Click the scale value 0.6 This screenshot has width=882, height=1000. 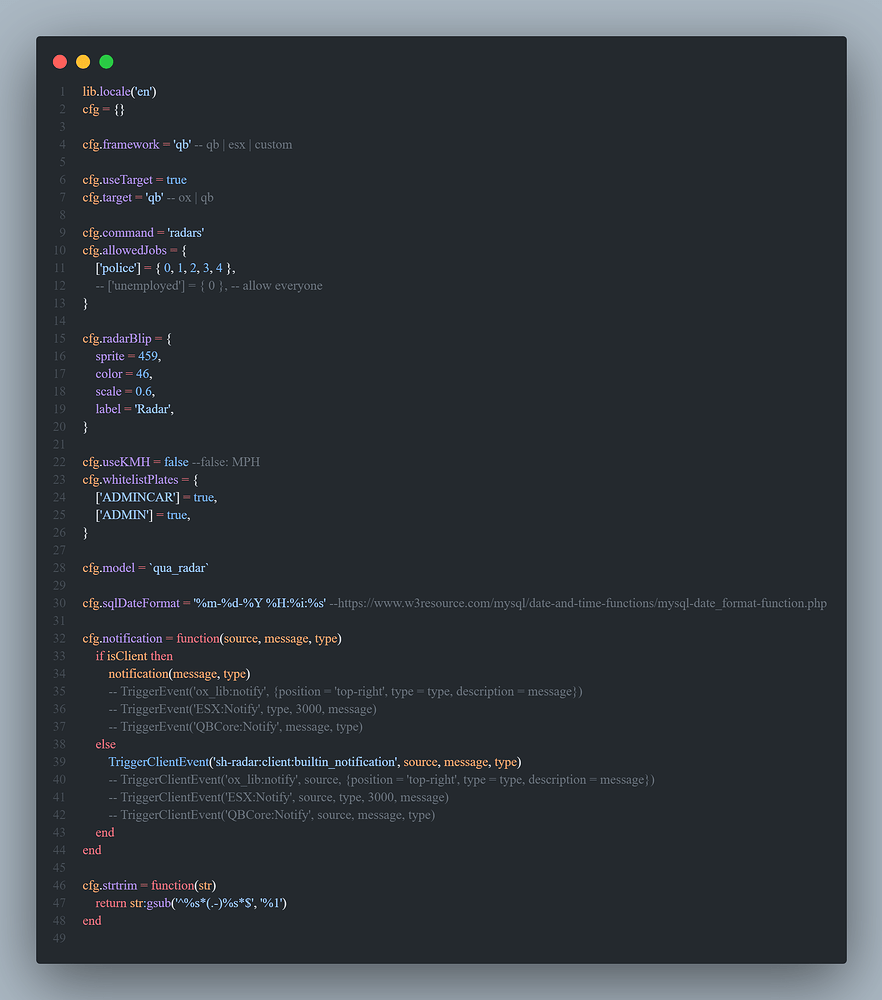144,391
